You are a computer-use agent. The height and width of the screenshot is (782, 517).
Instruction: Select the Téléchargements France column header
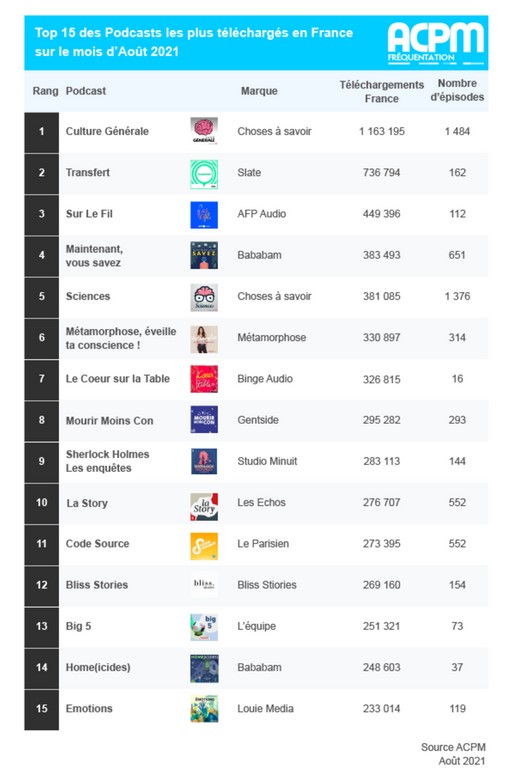[x=381, y=91]
